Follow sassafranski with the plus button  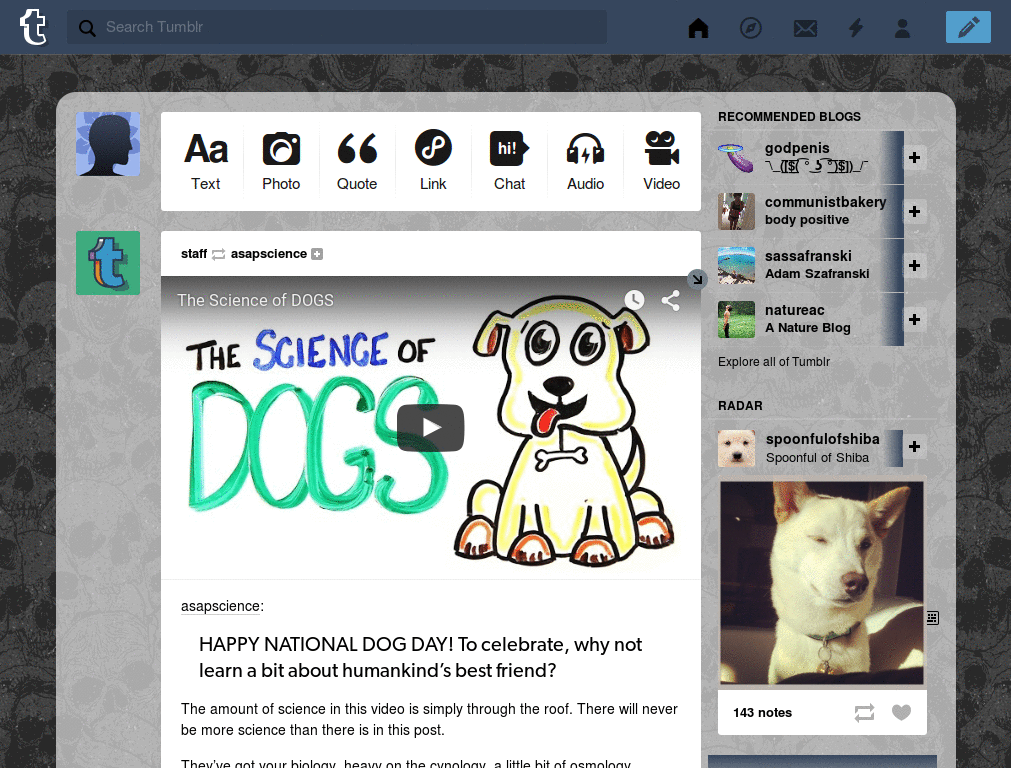click(x=914, y=266)
